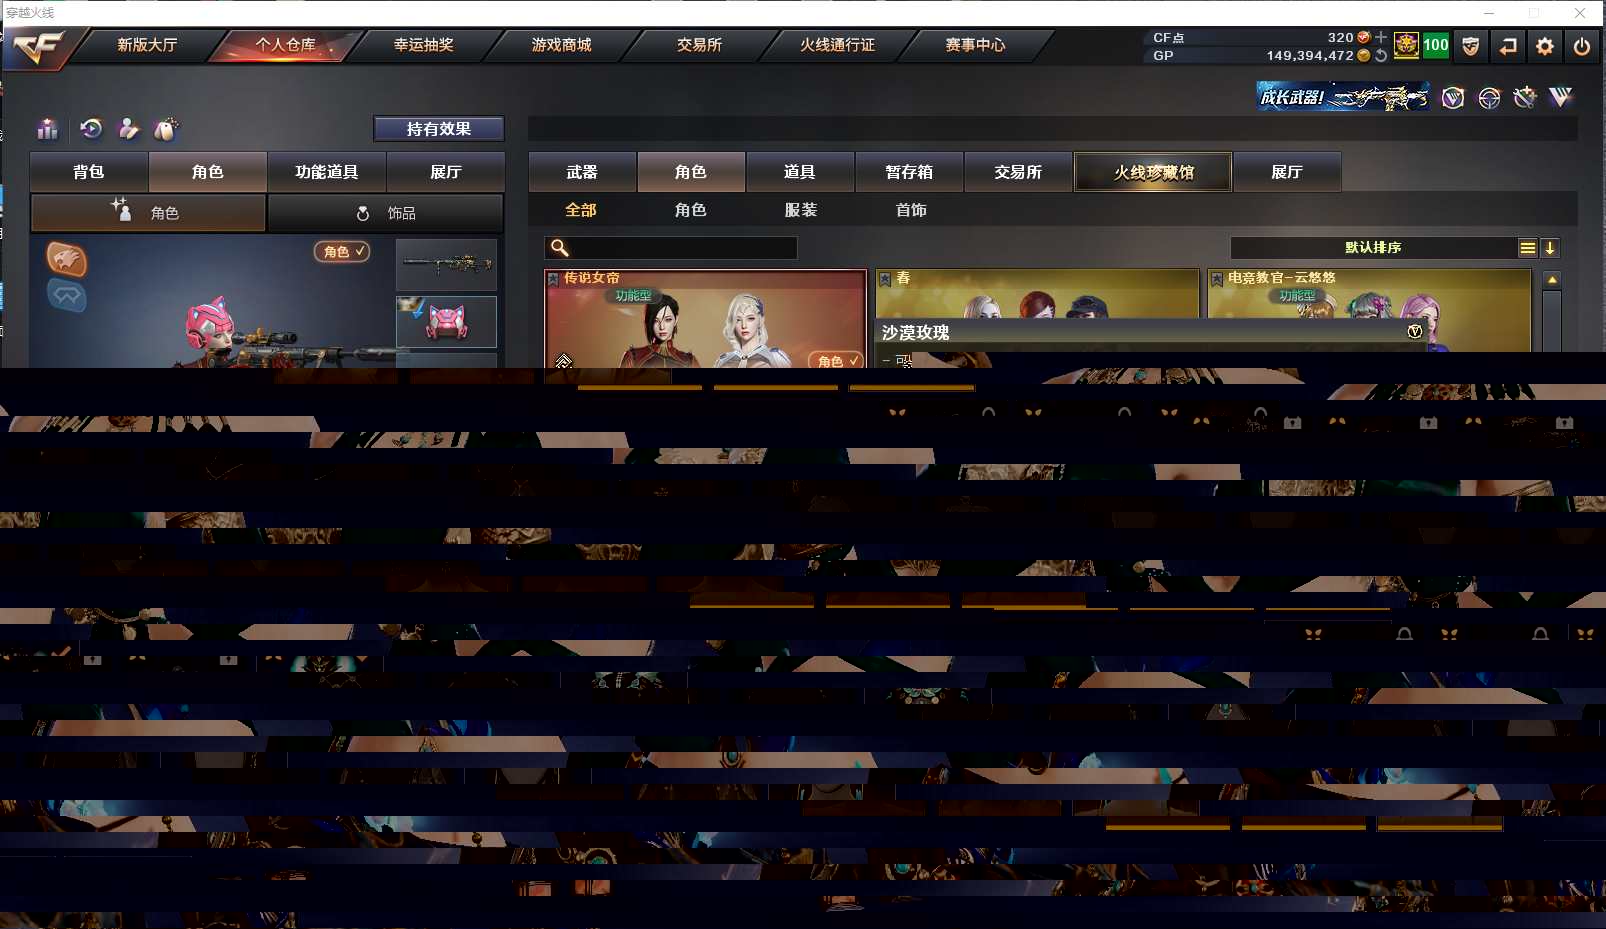This screenshot has width=1606, height=929.
Task: Click the power exit icon
Action: pos(1582,46)
